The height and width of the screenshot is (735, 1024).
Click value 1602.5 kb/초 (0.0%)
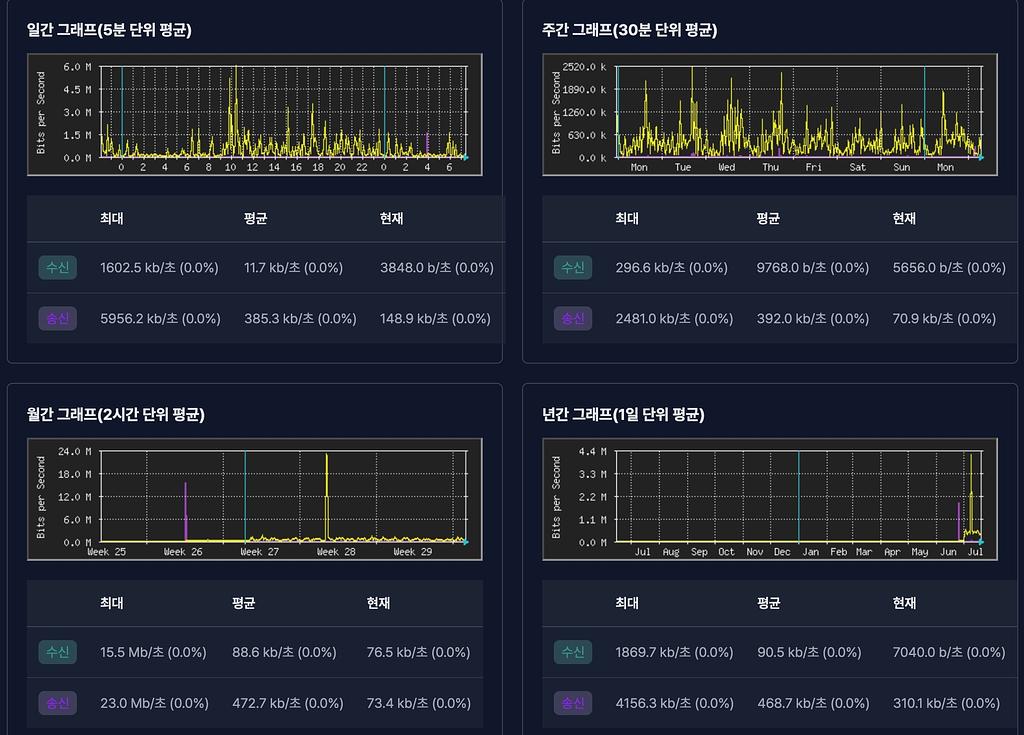pyautogui.click(x=159, y=268)
